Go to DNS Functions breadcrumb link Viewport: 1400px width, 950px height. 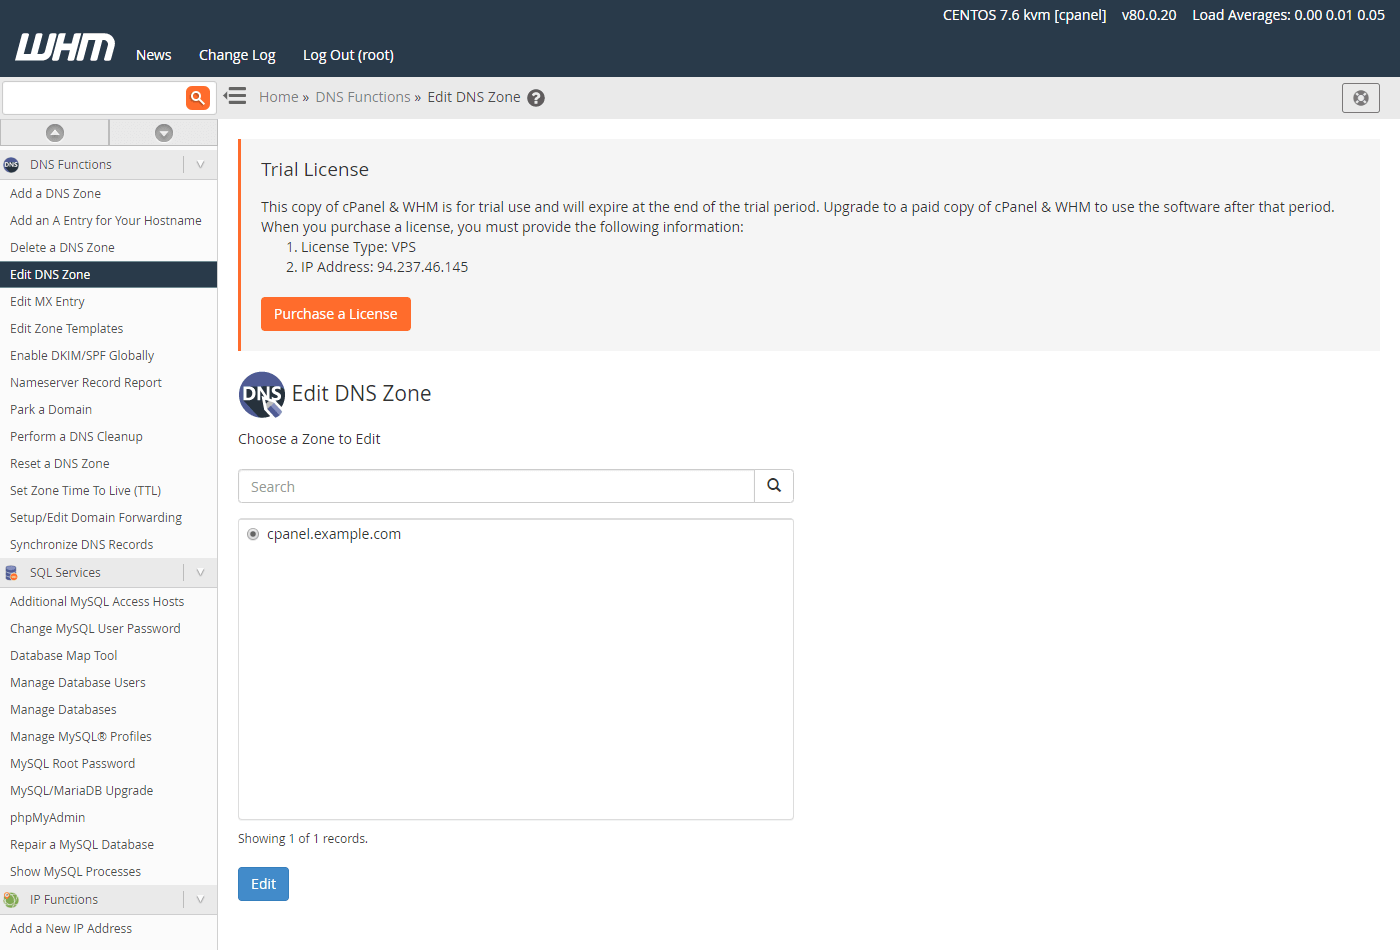click(363, 97)
